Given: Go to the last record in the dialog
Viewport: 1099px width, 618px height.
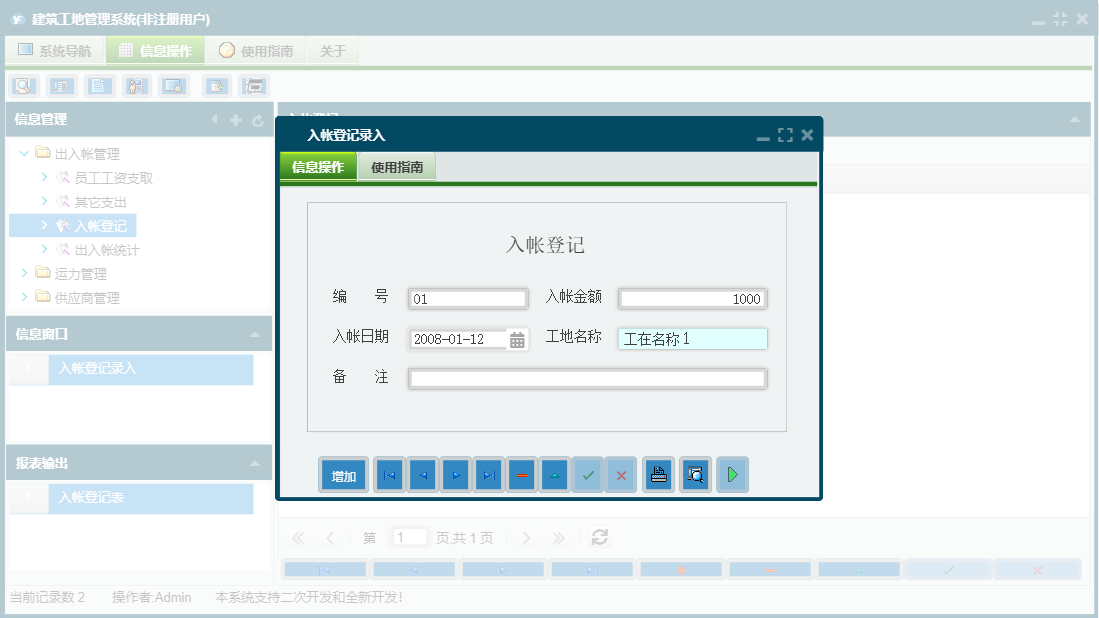Looking at the screenshot, I should point(488,475).
